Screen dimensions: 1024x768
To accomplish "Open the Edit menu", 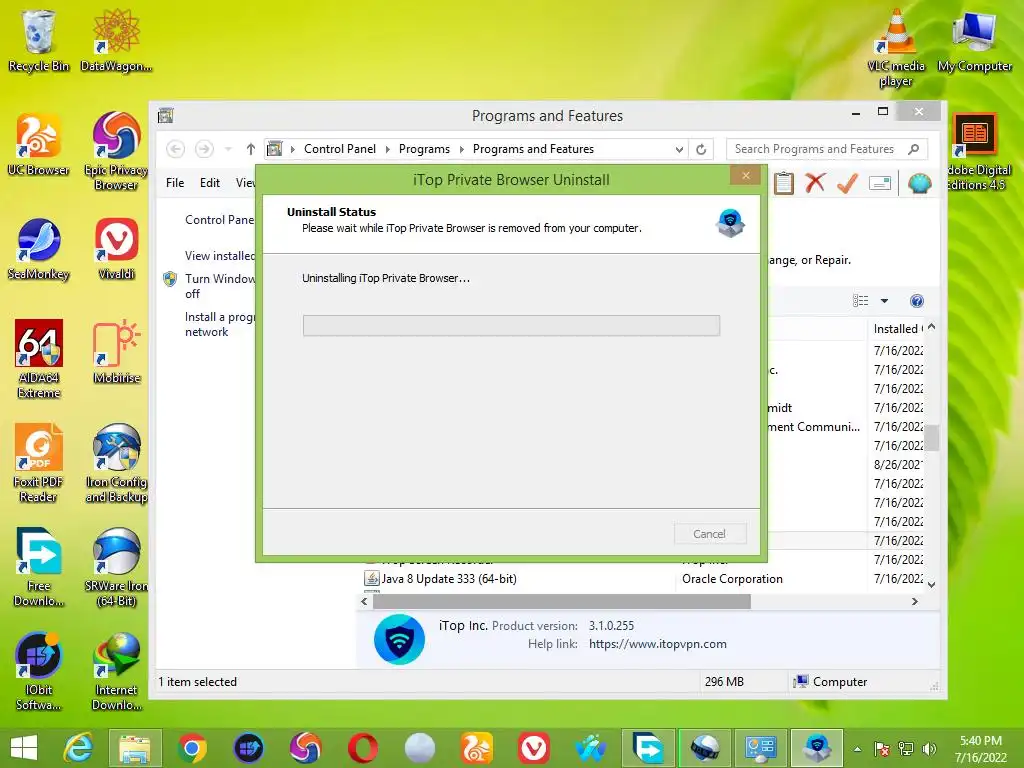I will pos(210,183).
